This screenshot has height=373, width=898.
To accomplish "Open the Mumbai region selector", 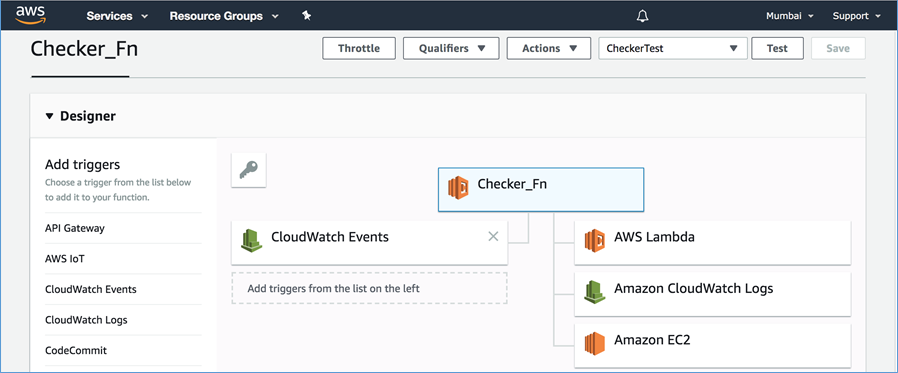I will coord(790,16).
